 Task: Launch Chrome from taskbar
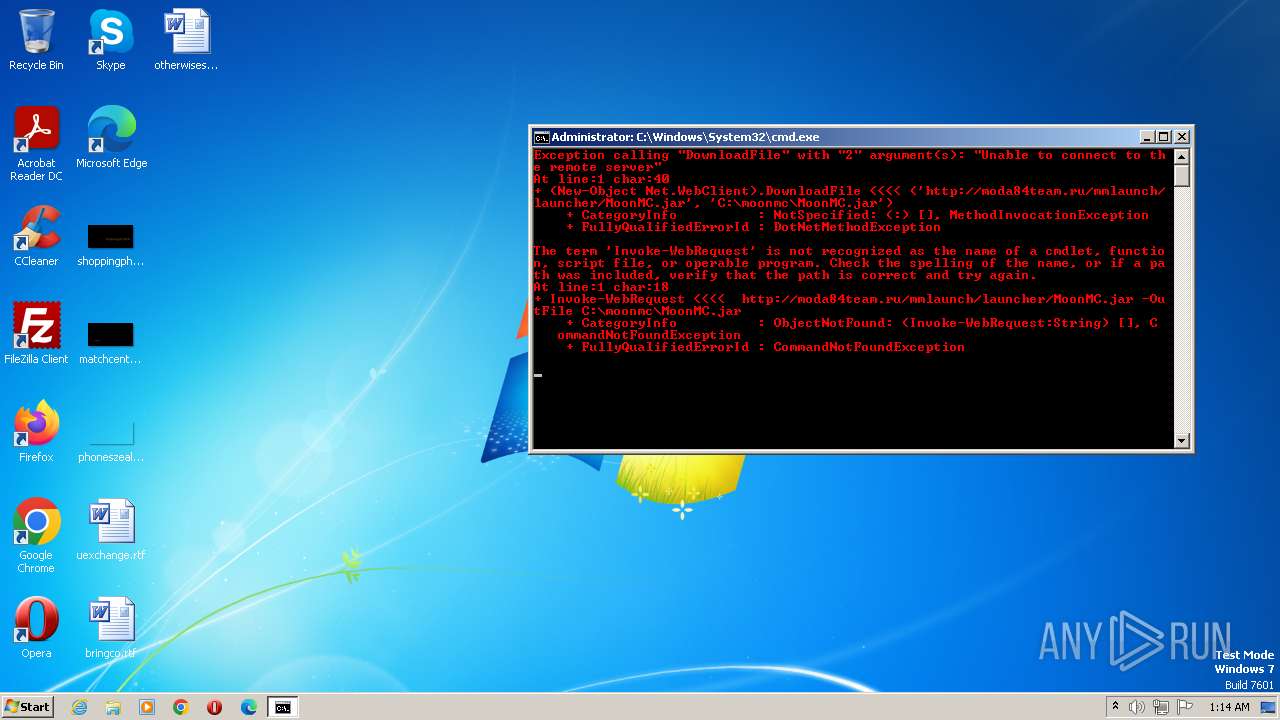[181, 707]
